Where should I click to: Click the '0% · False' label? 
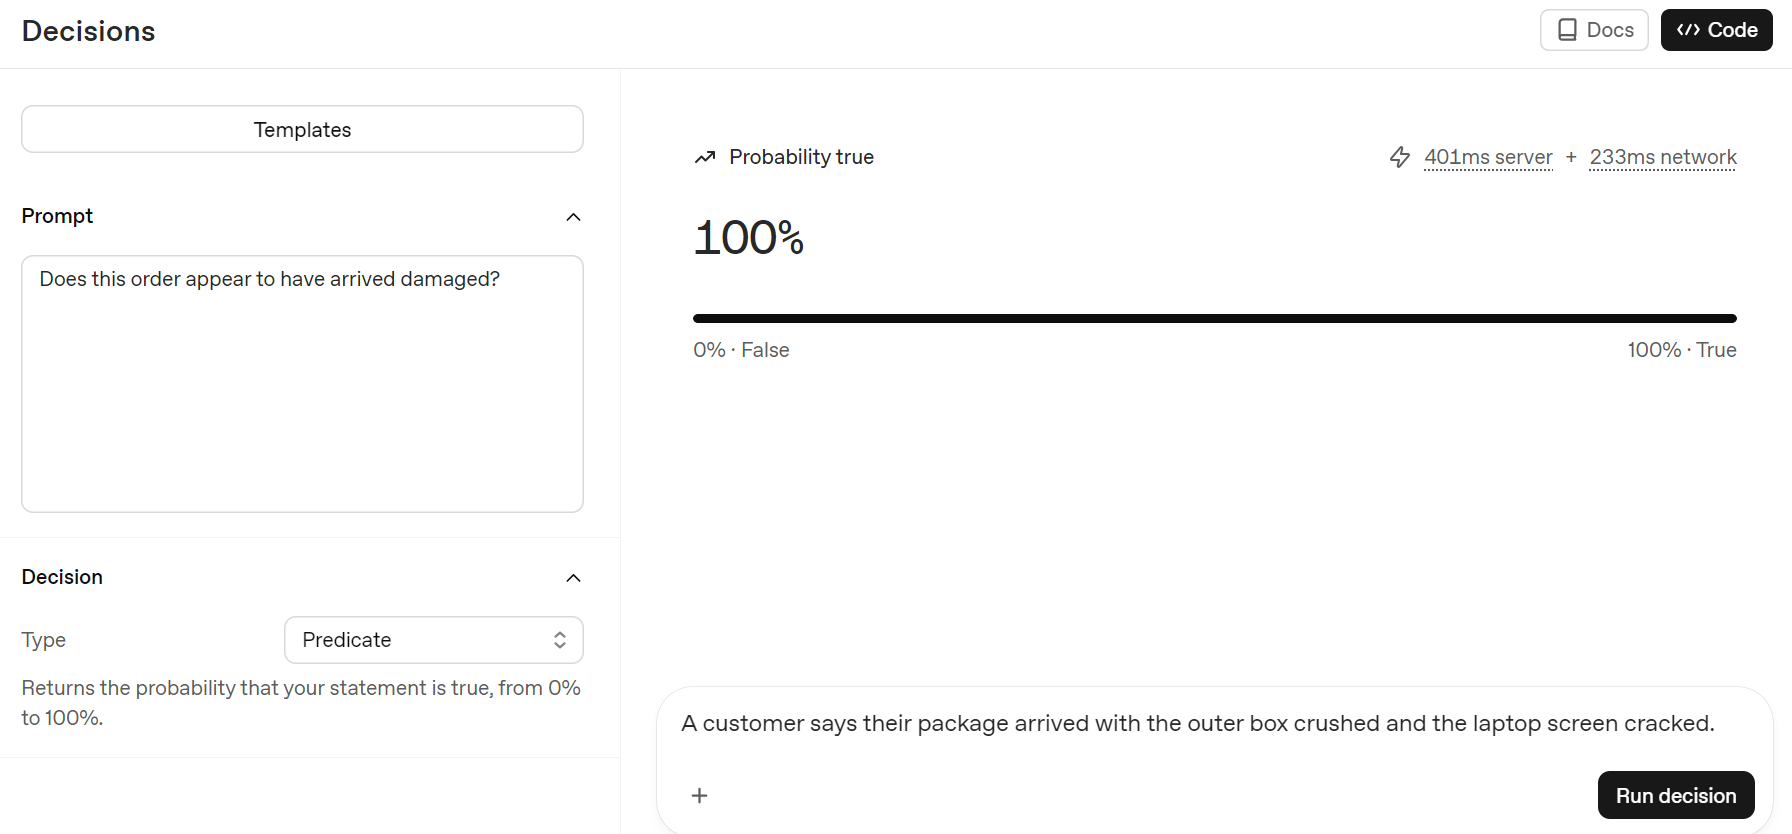click(741, 350)
